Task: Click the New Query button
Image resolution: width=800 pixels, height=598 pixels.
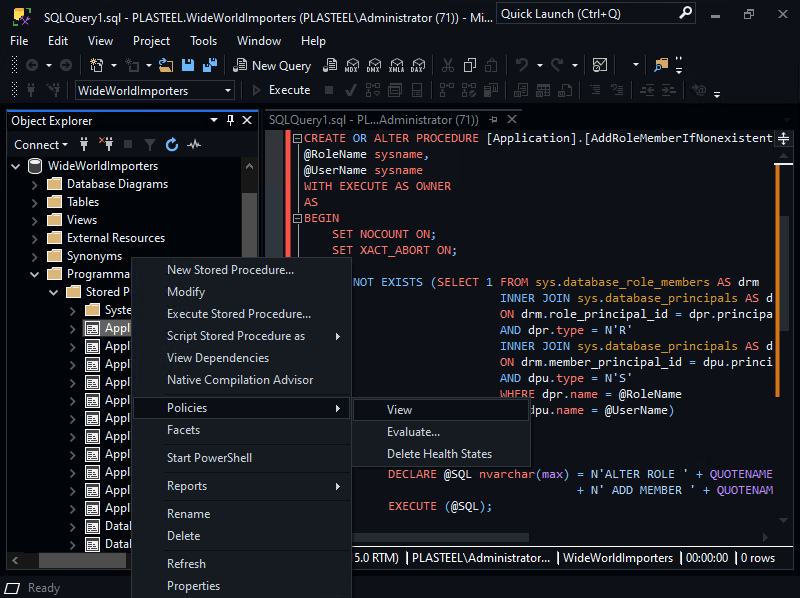Action: pyautogui.click(x=272, y=65)
